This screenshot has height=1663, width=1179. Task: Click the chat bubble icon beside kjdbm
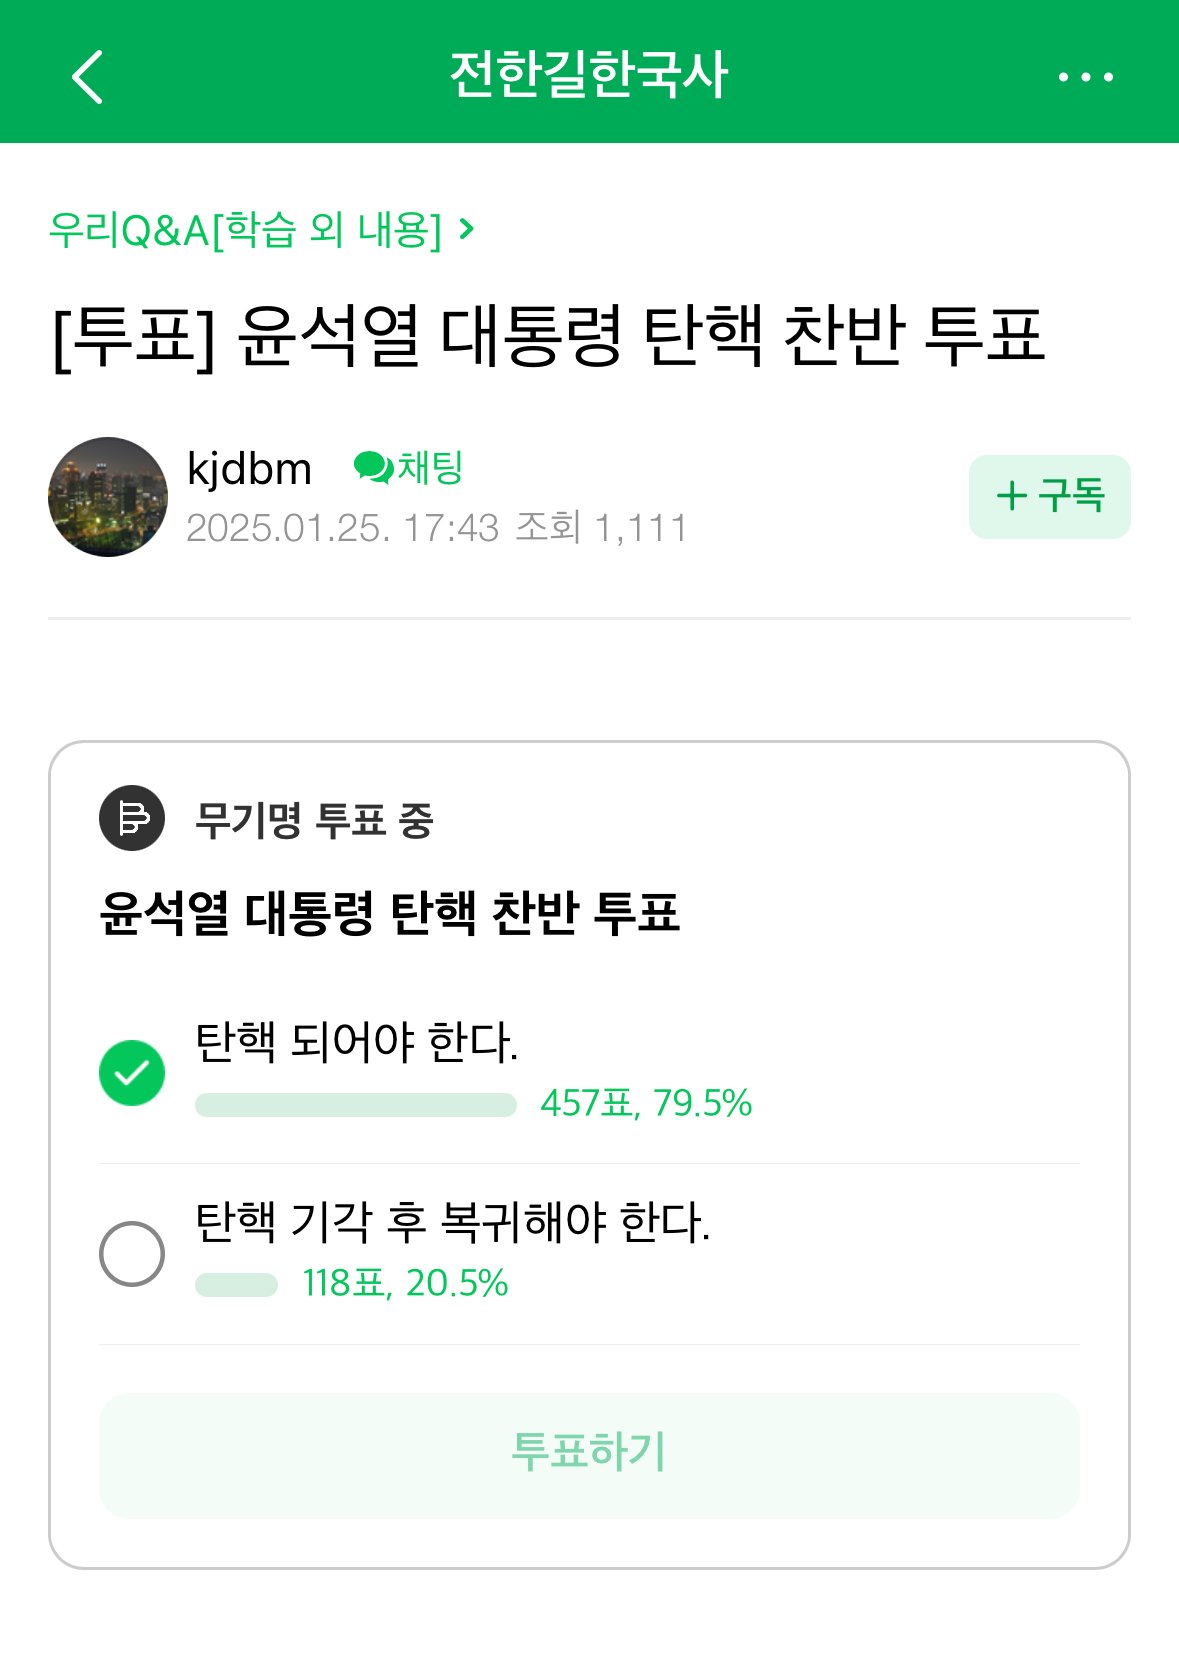[373, 467]
